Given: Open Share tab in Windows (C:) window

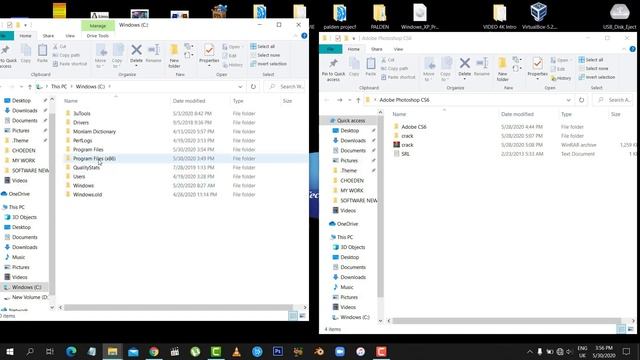Looking at the screenshot, I should (48, 36).
